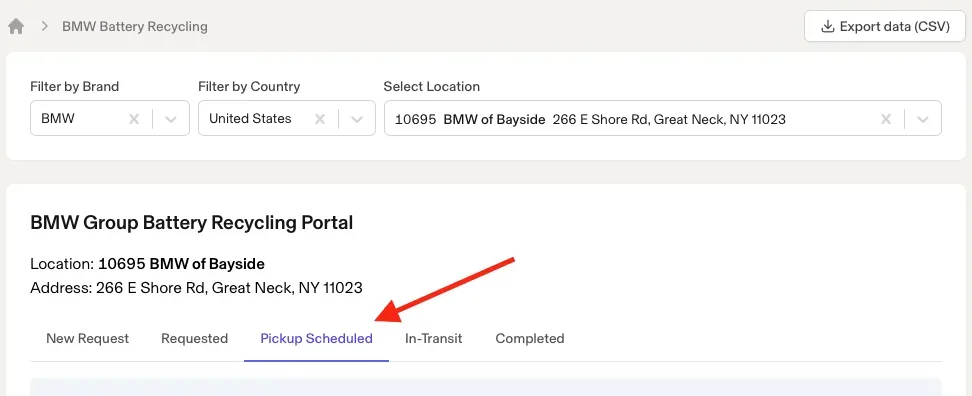Click the Address: 266 E Shore Rd line
This screenshot has height=396, width=972.
(x=197, y=288)
